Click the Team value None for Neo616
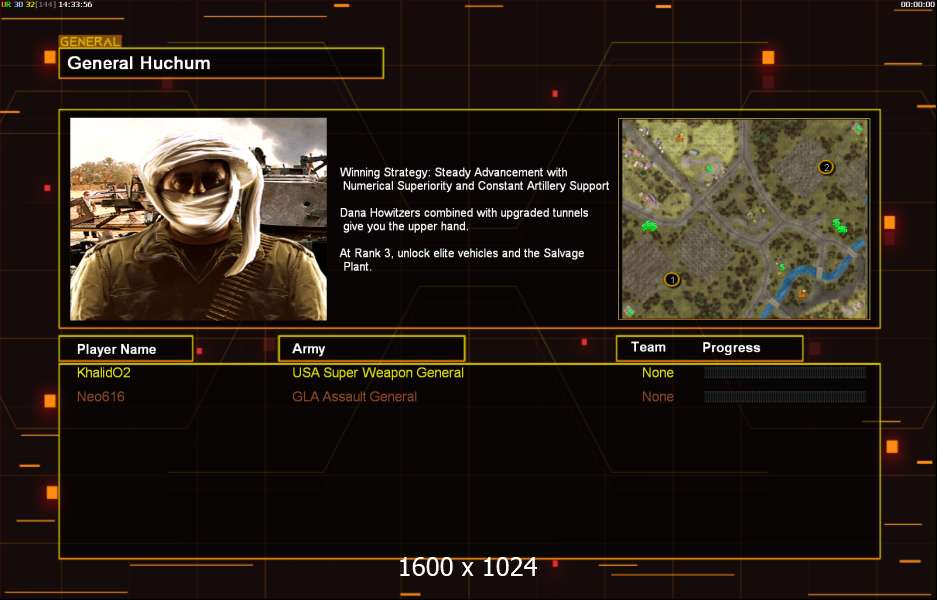The image size is (937, 600). (658, 397)
